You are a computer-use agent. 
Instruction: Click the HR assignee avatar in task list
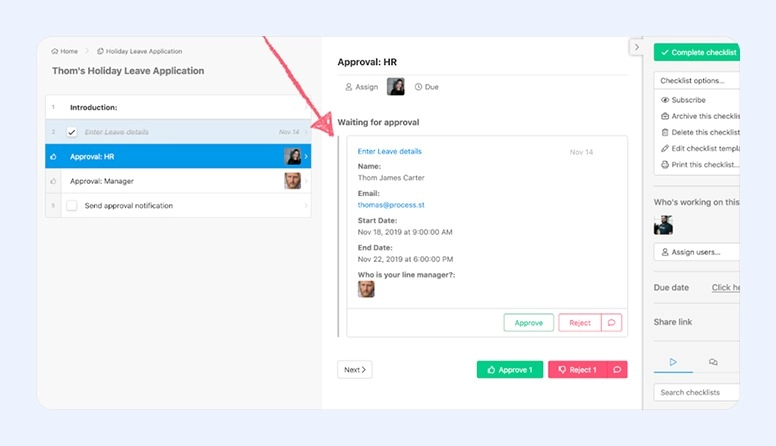[x=292, y=156]
